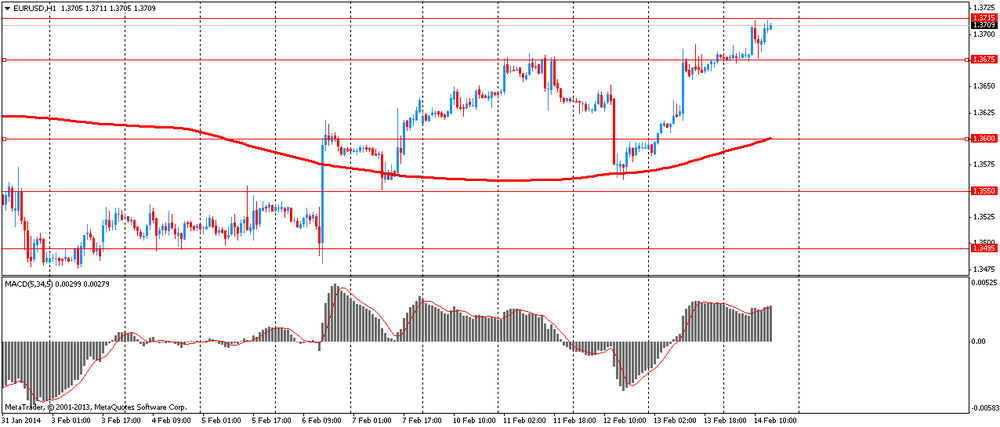Click the 12 Feb 10:00 time label

pyautogui.click(x=626, y=421)
